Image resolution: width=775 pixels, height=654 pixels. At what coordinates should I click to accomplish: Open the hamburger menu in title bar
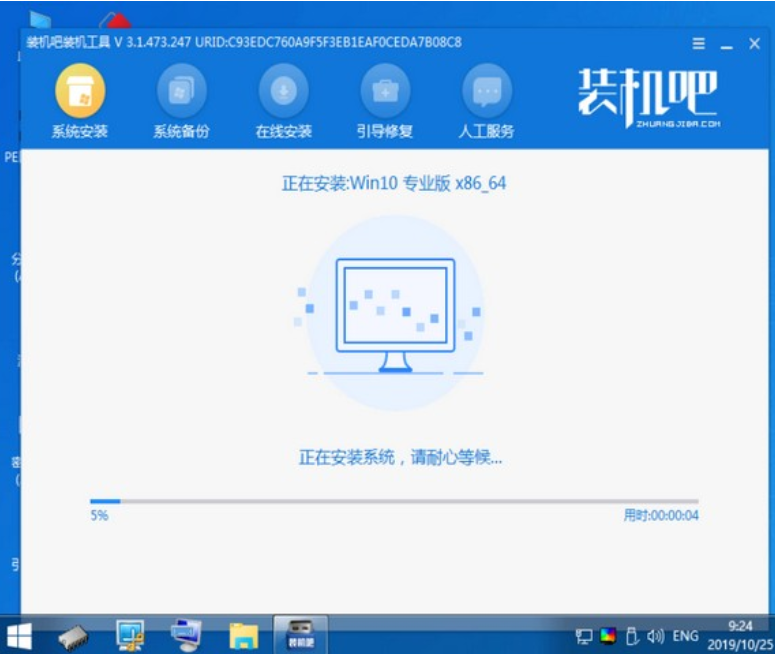pyautogui.click(x=699, y=44)
